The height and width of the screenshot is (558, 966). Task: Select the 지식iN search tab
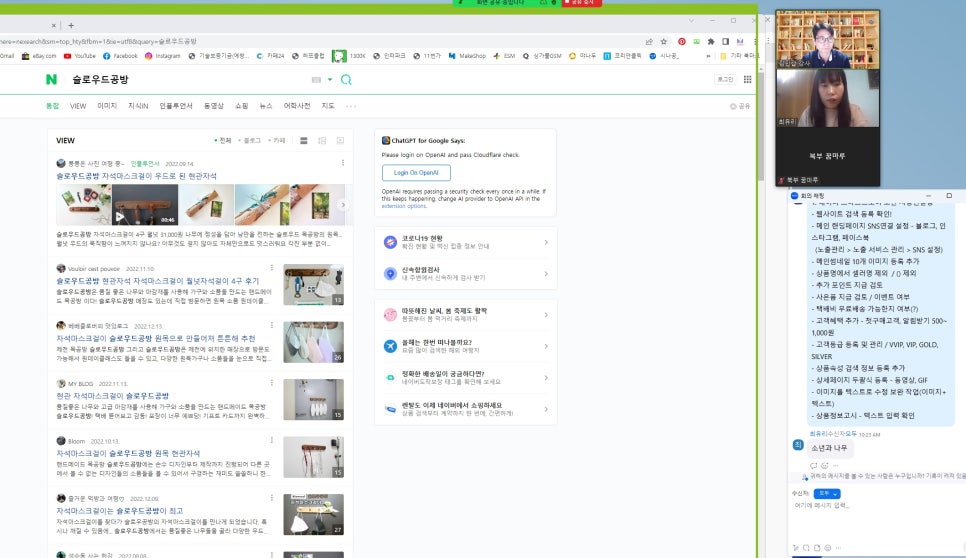(x=138, y=106)
